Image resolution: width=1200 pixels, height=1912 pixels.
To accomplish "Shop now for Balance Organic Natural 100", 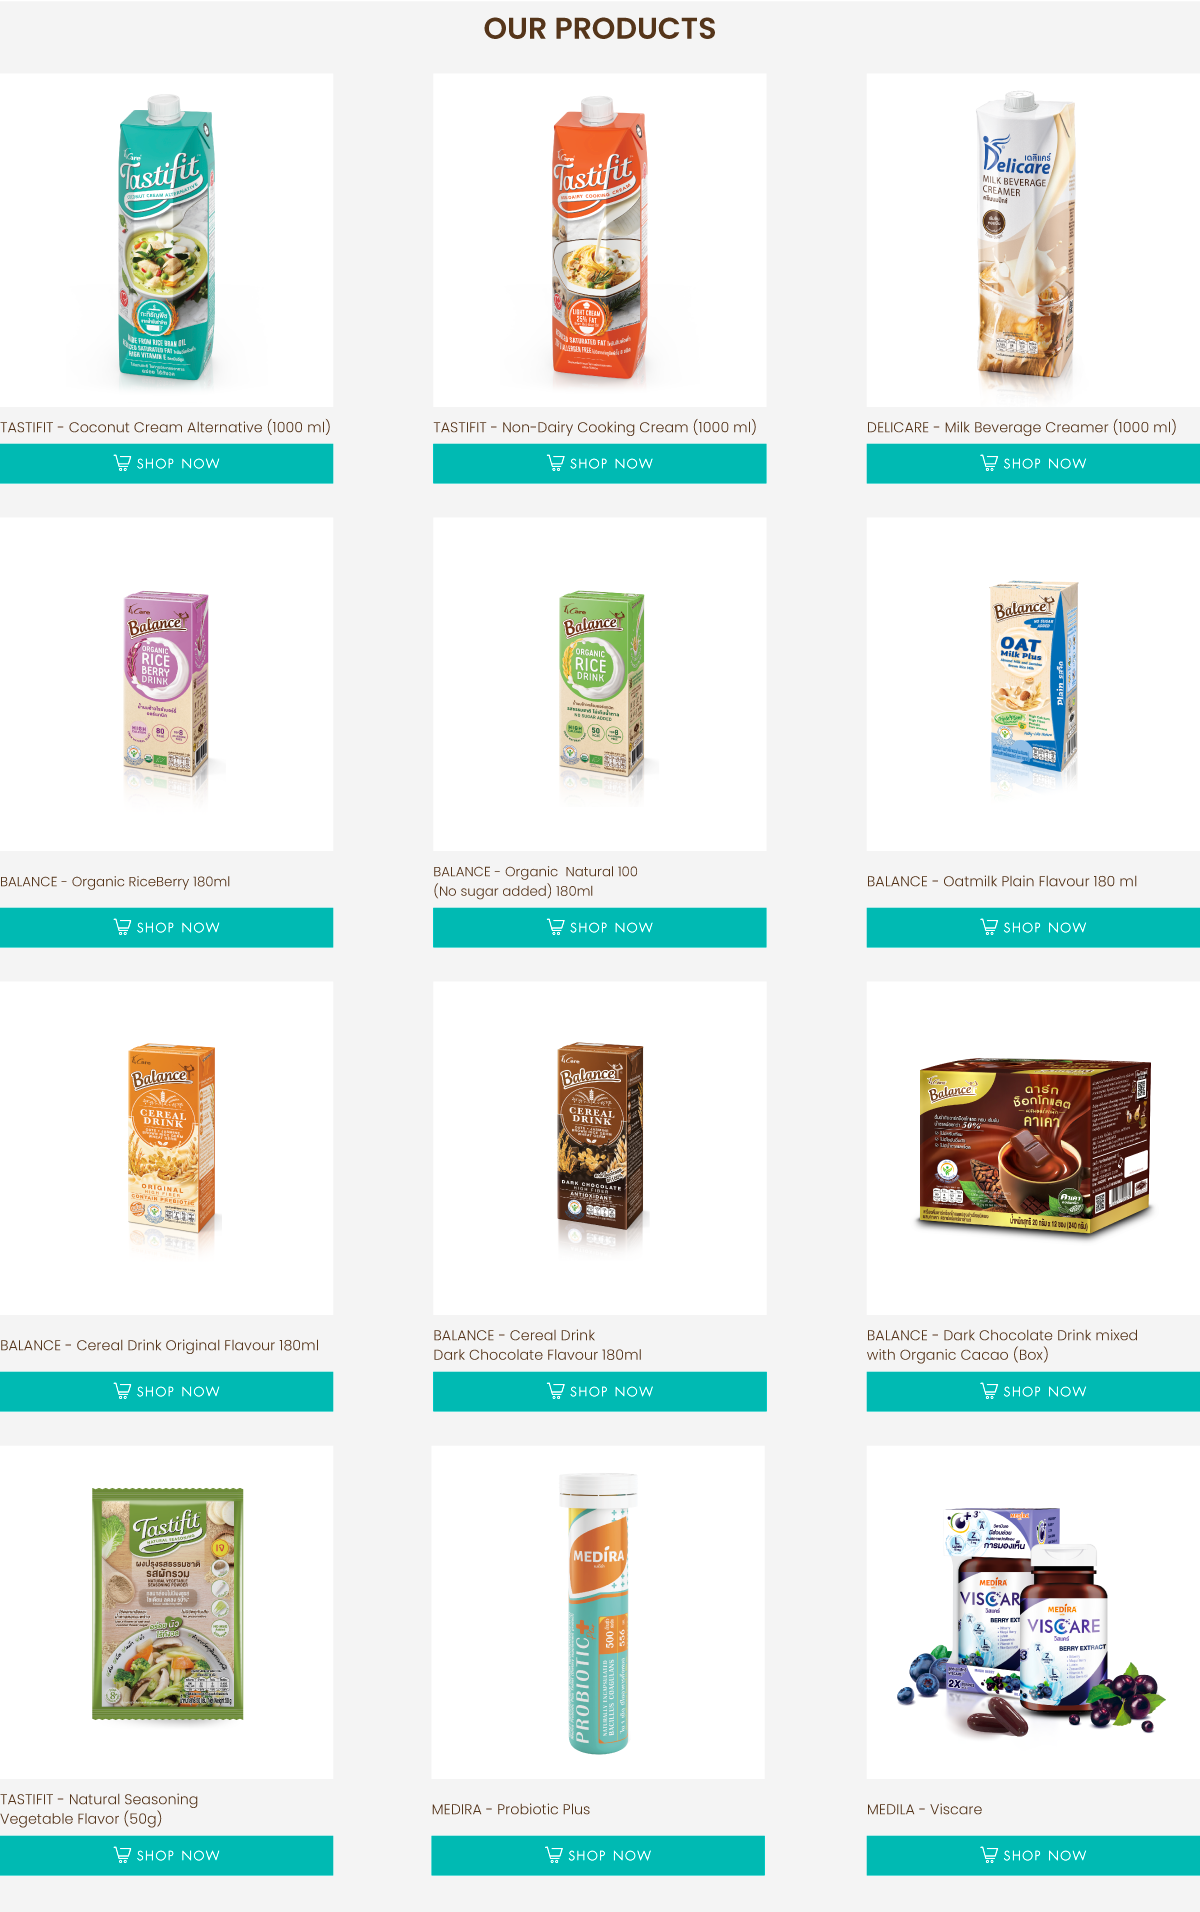I will click(x=600, y=927).
